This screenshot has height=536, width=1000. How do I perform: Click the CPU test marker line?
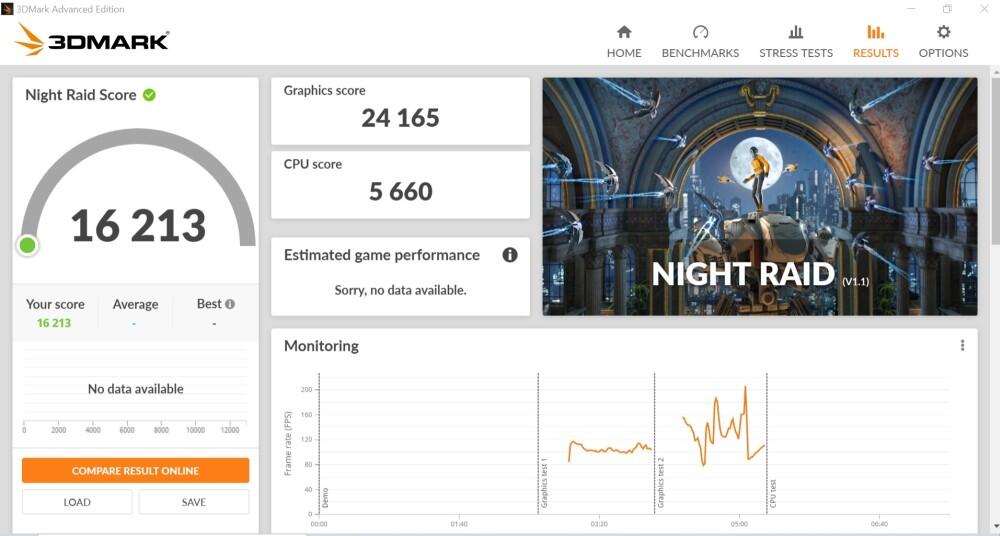[x=767, y=443]
